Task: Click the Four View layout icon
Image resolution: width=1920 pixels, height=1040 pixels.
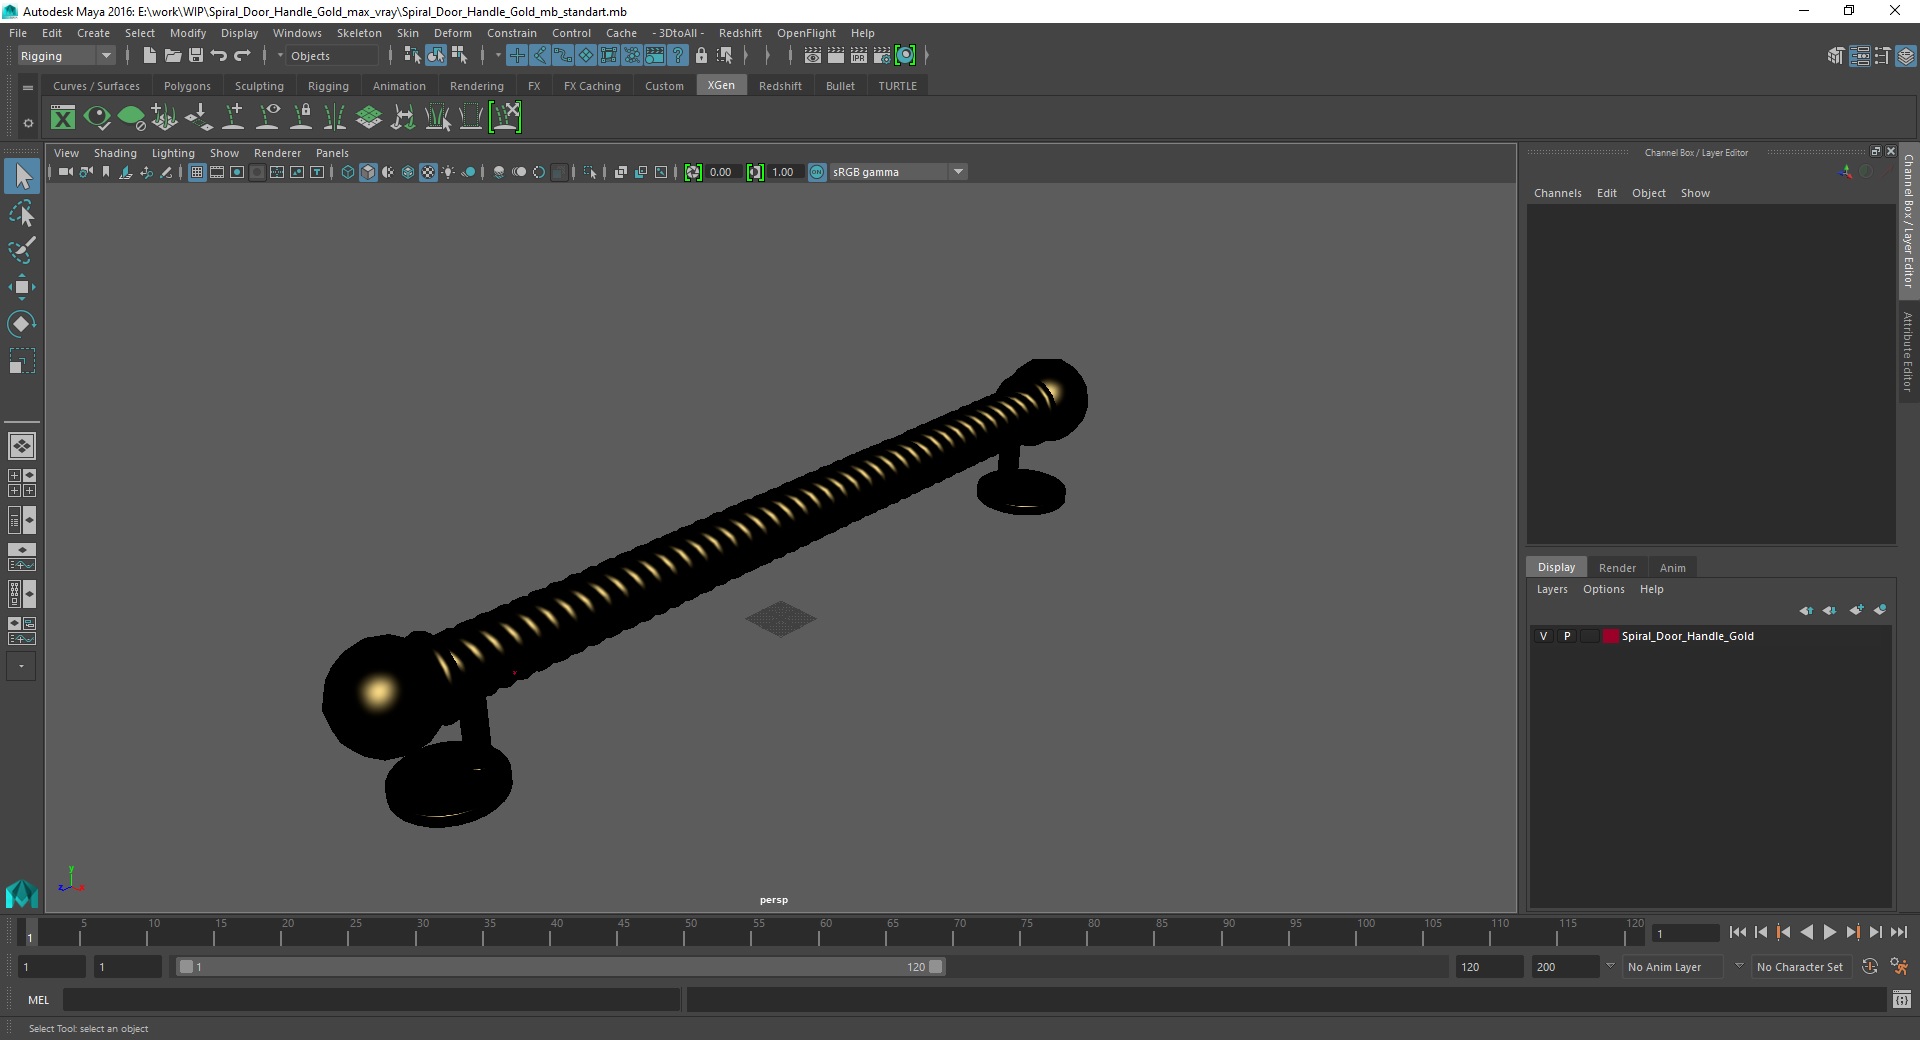Action: click(x=22, y=483)
